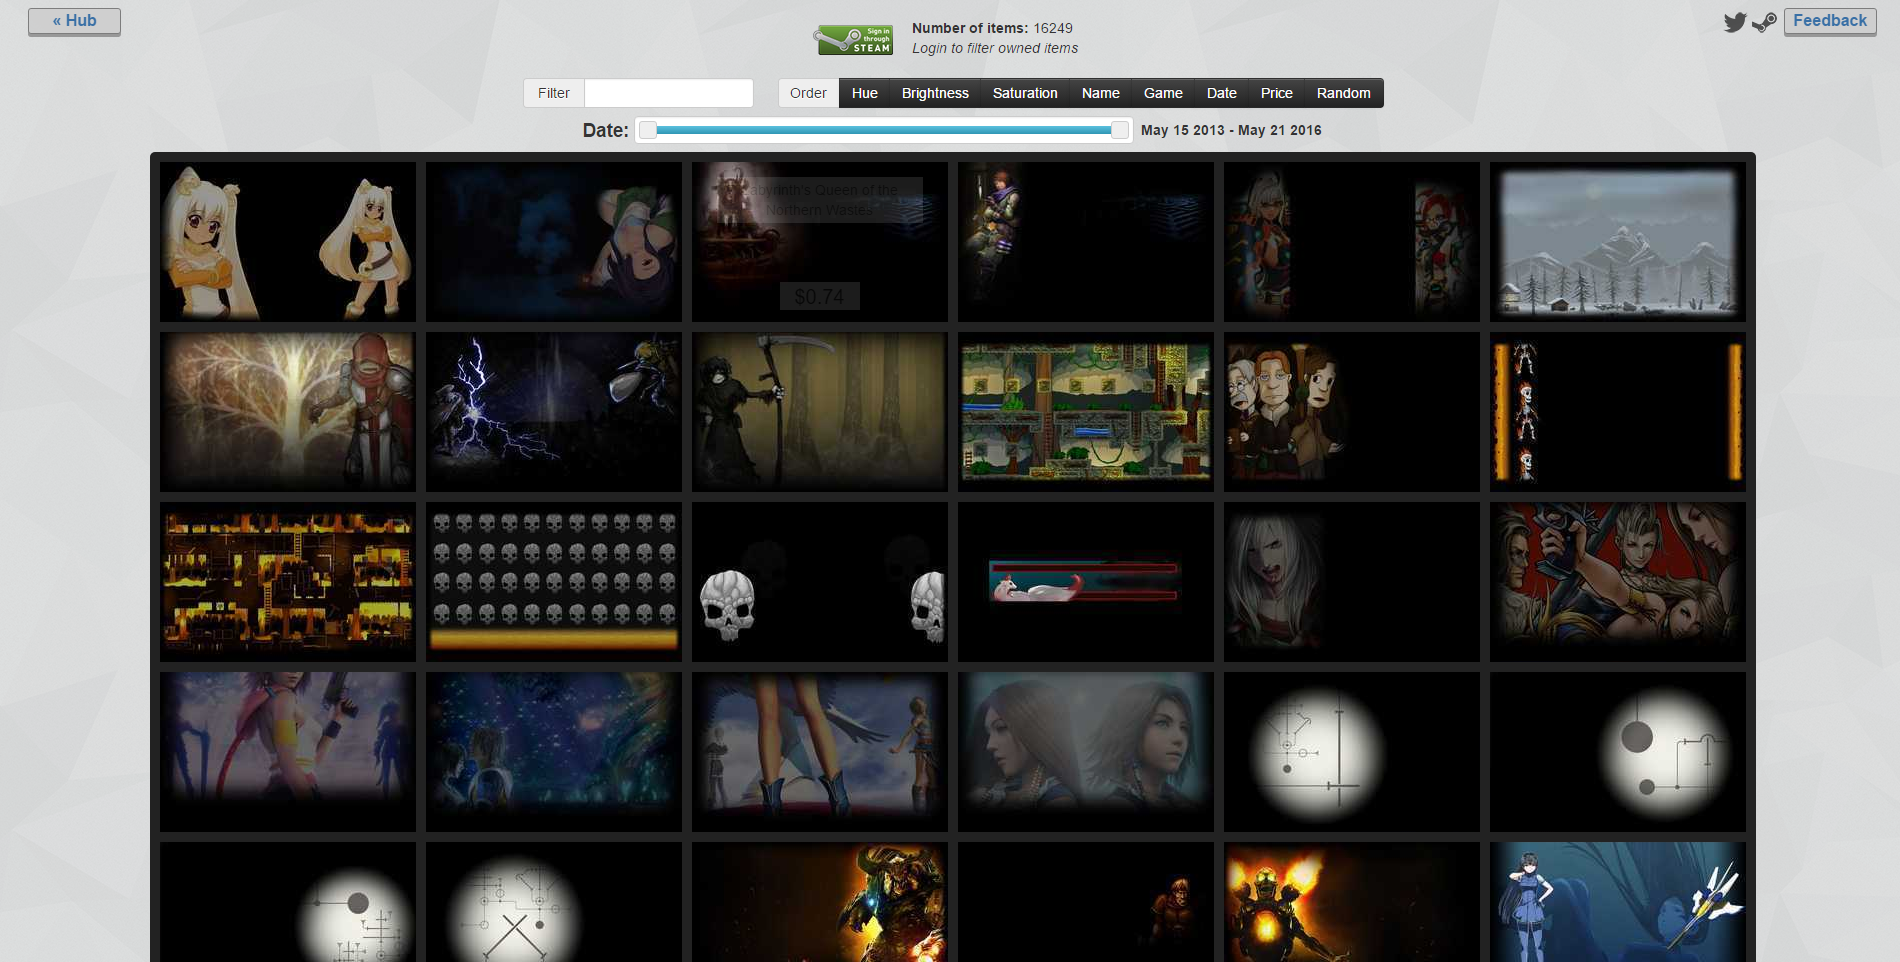Sort items by Date in Order bar
The image size is (1900, 962).
[1222, 93]
